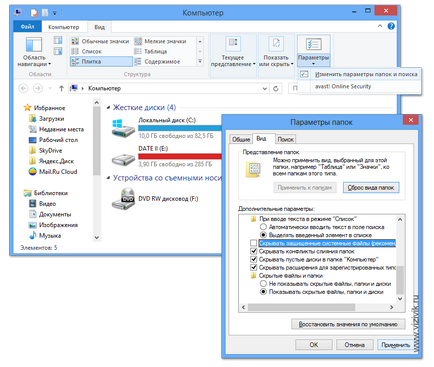Open the DVD RW дисковод (F:)

[155, 199]
